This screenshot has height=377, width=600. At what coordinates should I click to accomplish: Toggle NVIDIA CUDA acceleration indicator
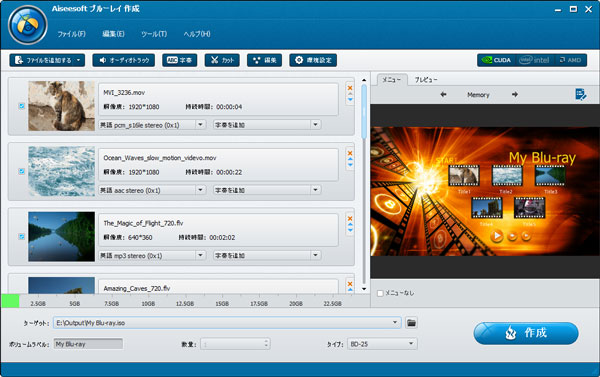coord(496,60)
